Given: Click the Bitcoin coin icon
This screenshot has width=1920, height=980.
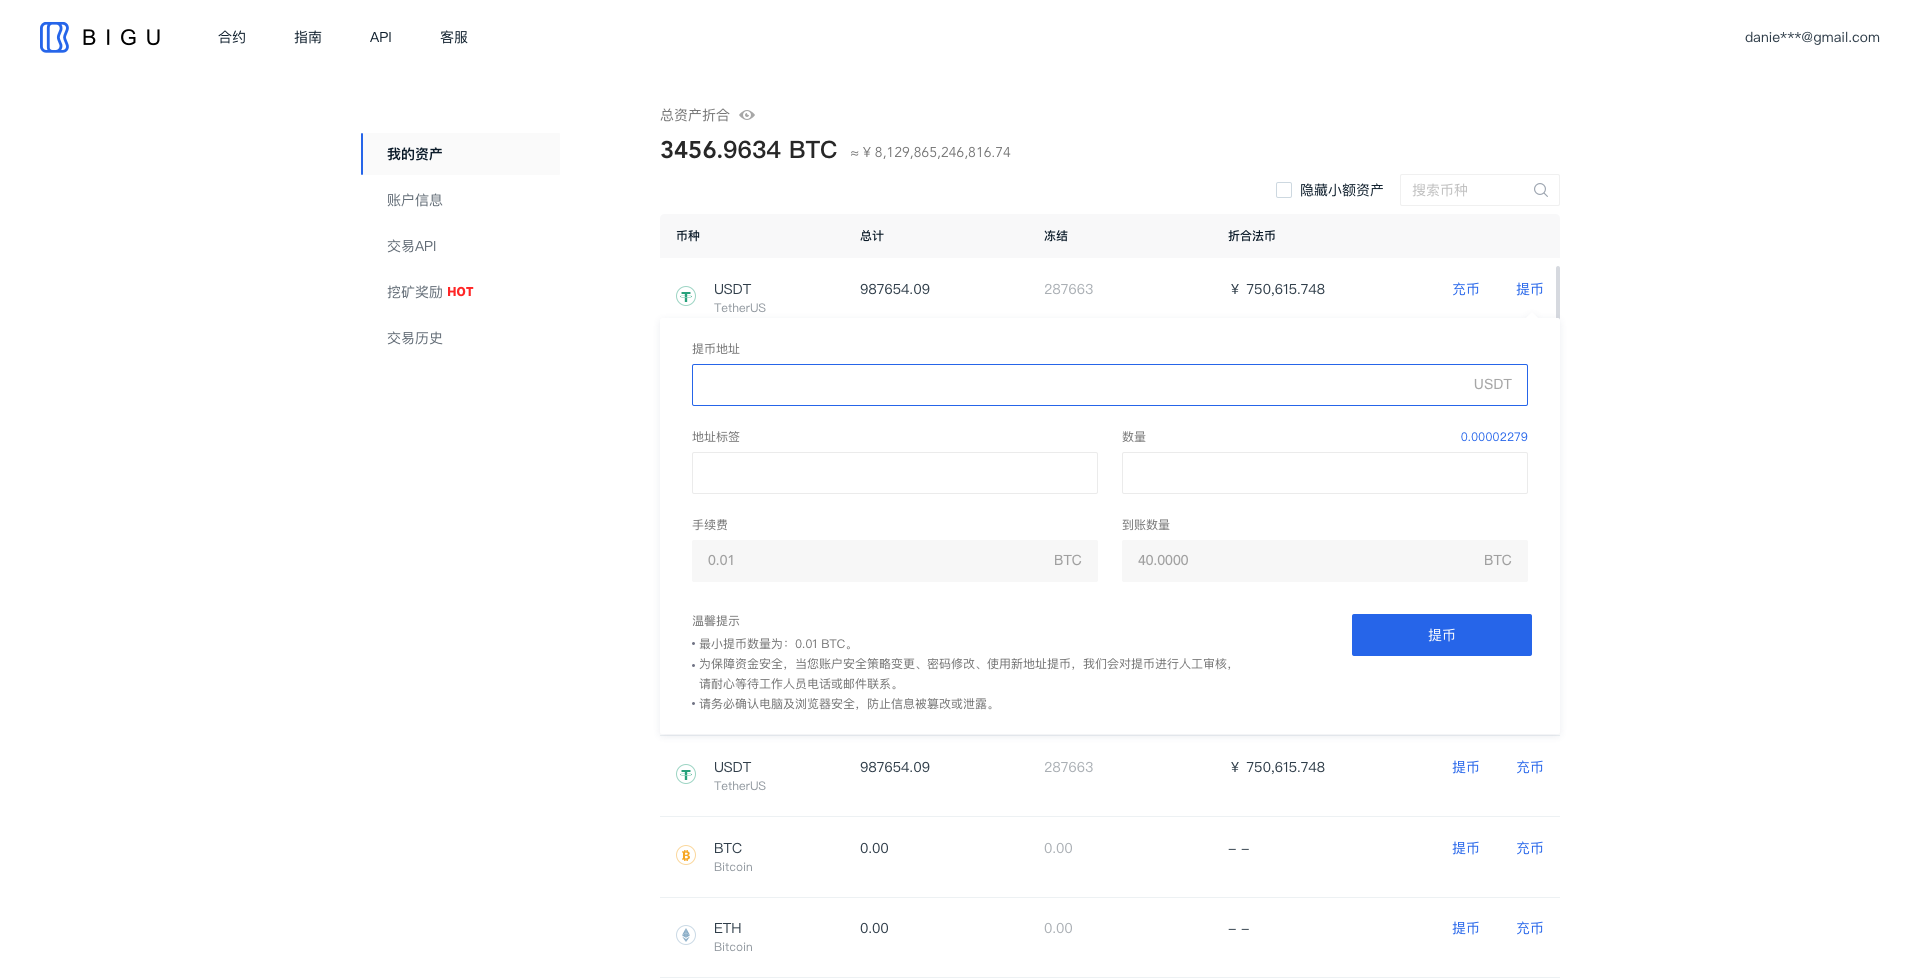Looking at the screenshot, I should 686,855.
